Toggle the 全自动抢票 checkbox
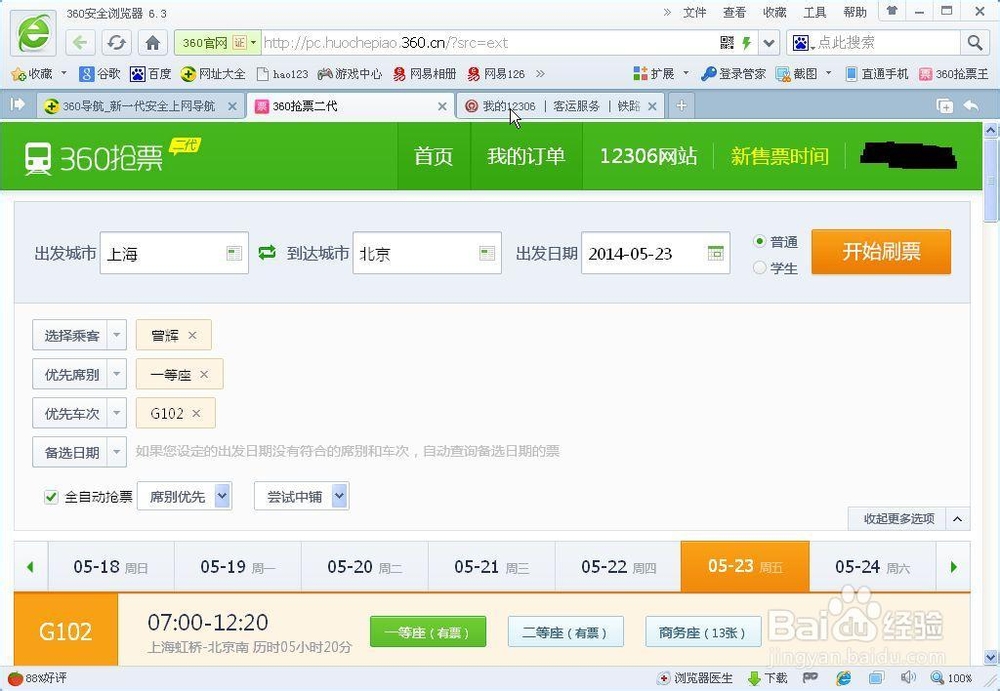 pyautogui.click(x=51, y=496)
